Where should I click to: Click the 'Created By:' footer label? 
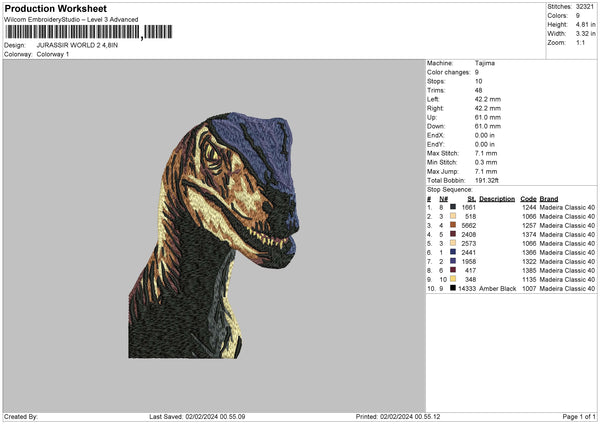(21, 416)
